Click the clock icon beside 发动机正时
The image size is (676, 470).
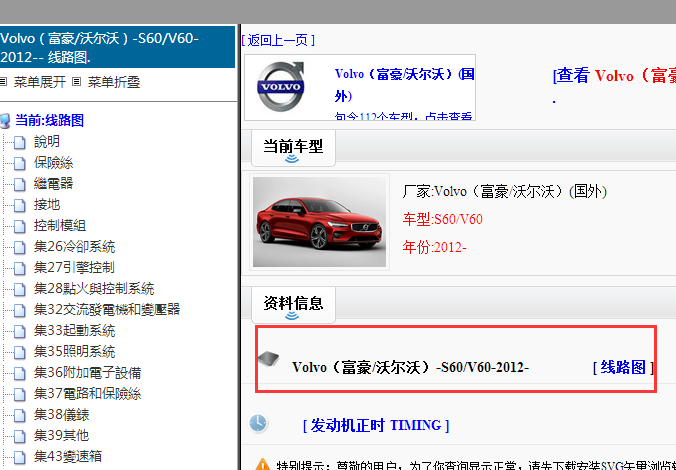[258, 423]
